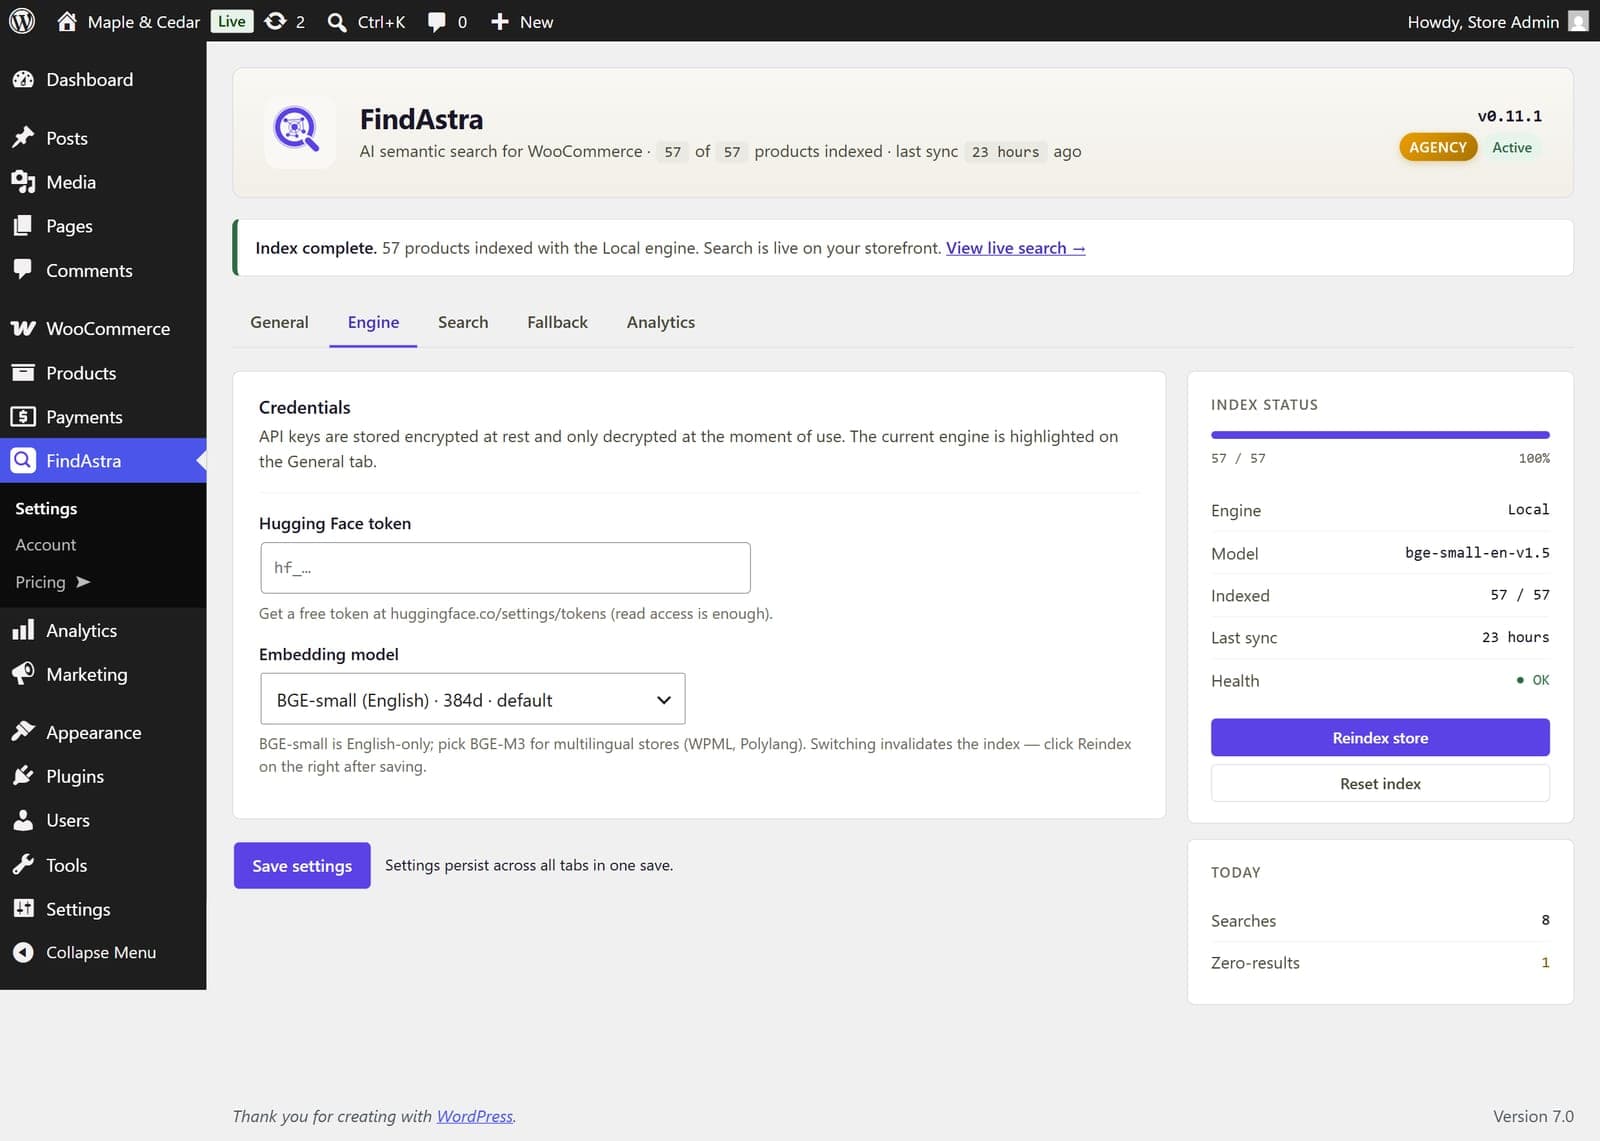Click the comments bubble icon in admin bar
The height and width of the screenshot is (1141, 1600).
pyautogui.click(x=436, y=22)
